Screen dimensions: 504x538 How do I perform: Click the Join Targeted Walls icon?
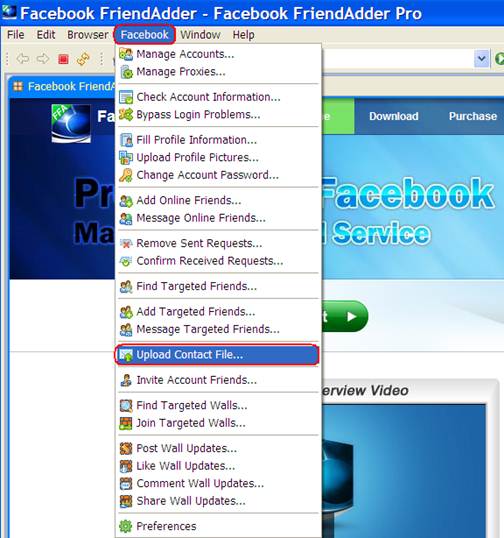pyautogui.click(x=126, y=423)
